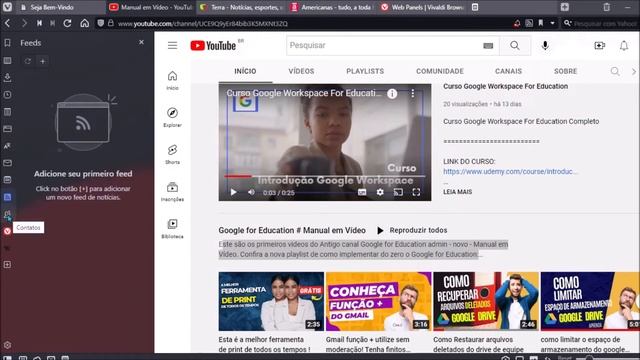The height and width of the screenshot is (360, 640).
Task: Open the History panel clock icon
Action: [7, 95]
